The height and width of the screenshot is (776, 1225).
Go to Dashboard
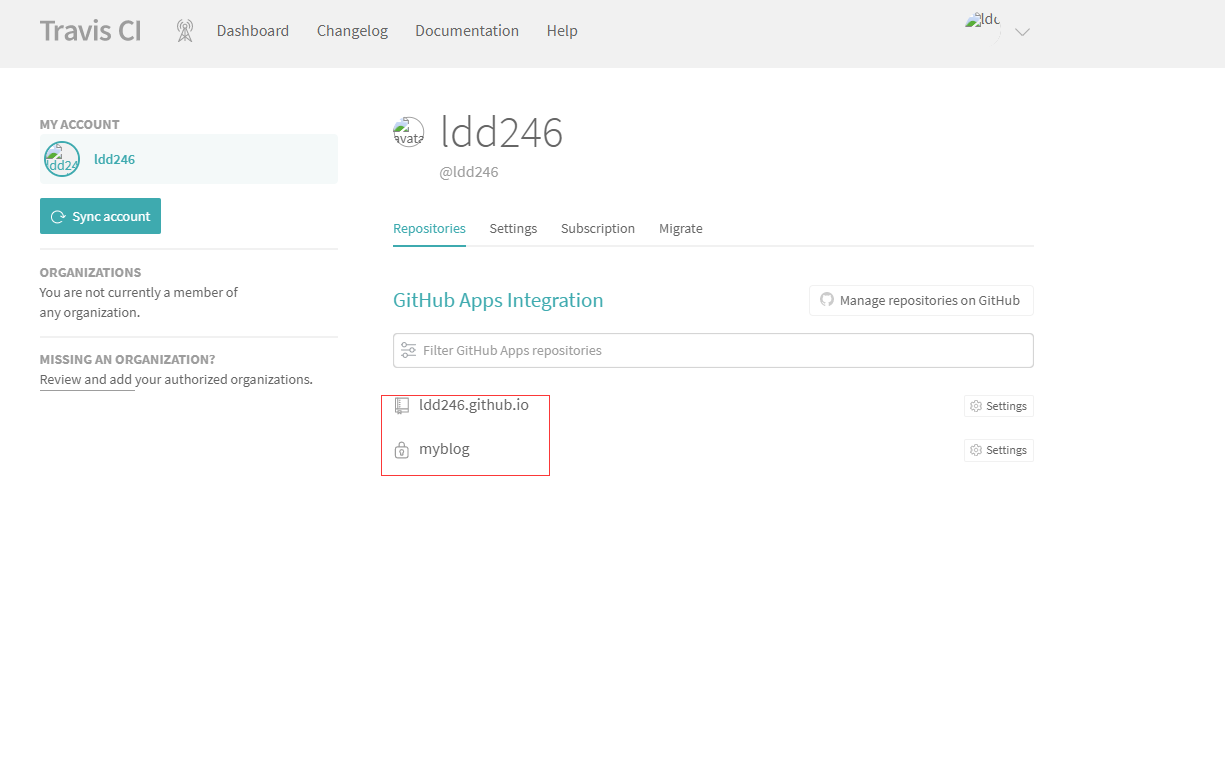tap(253, 31)
